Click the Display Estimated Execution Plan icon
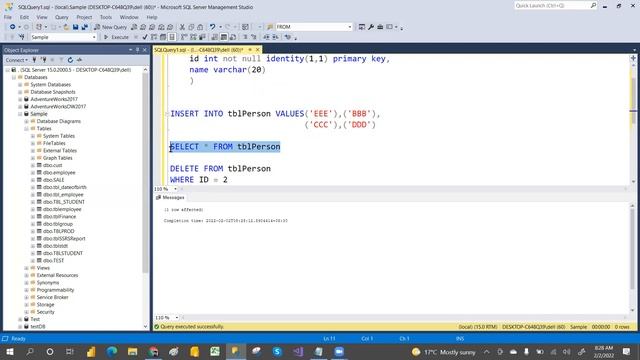Image resolution: width=640 pixels, height=360 pixels. pyautogui.click(x=154, y=37)
